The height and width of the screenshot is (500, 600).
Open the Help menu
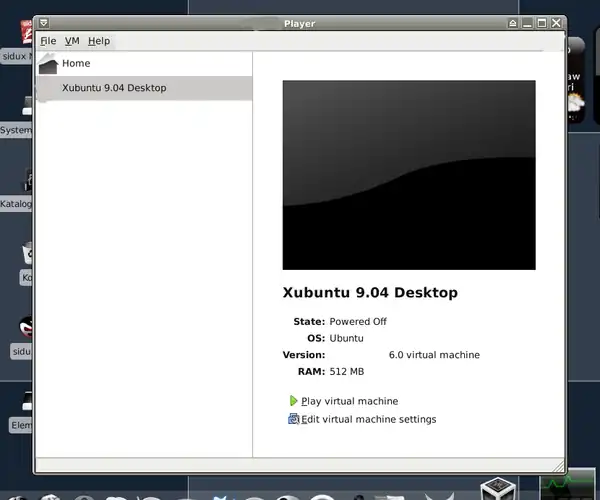click(x=99, y=41)
